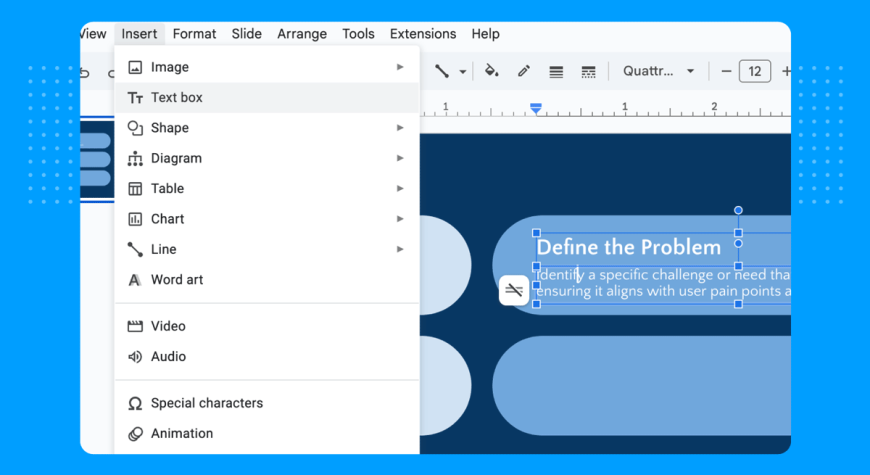Click the 'ensuring it aligns with user' text line
Viewport: 870px width, 475px height.
pyautogui.click(x=664, y=291)
